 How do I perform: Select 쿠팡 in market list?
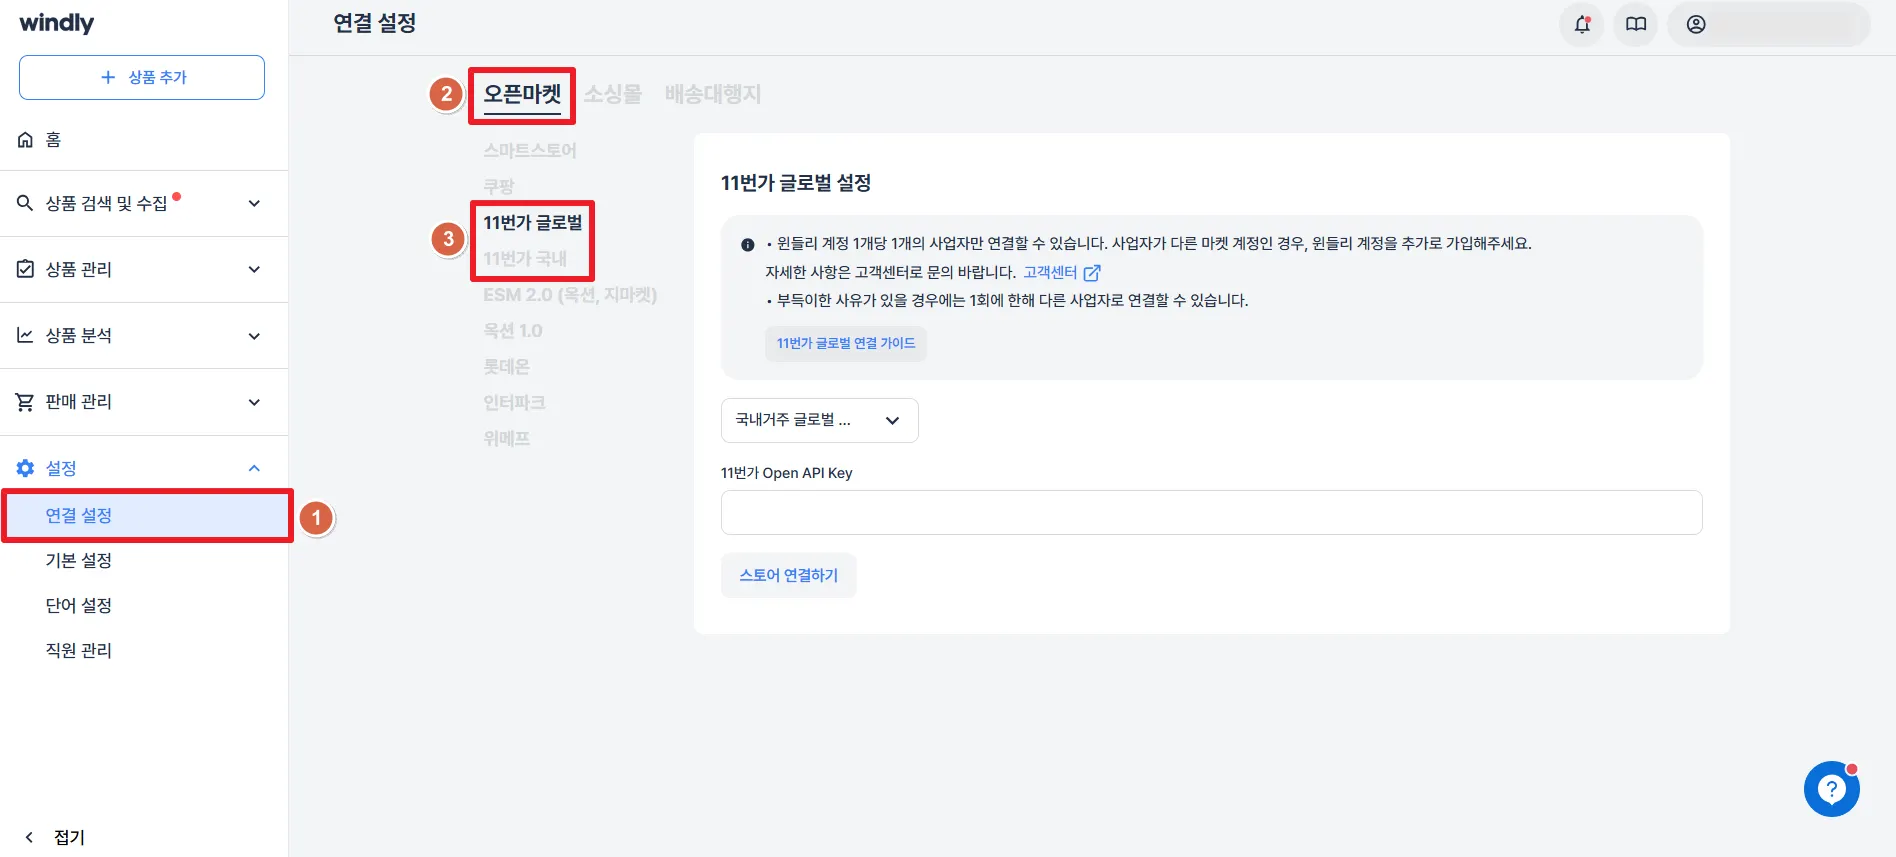pos(499,186)
